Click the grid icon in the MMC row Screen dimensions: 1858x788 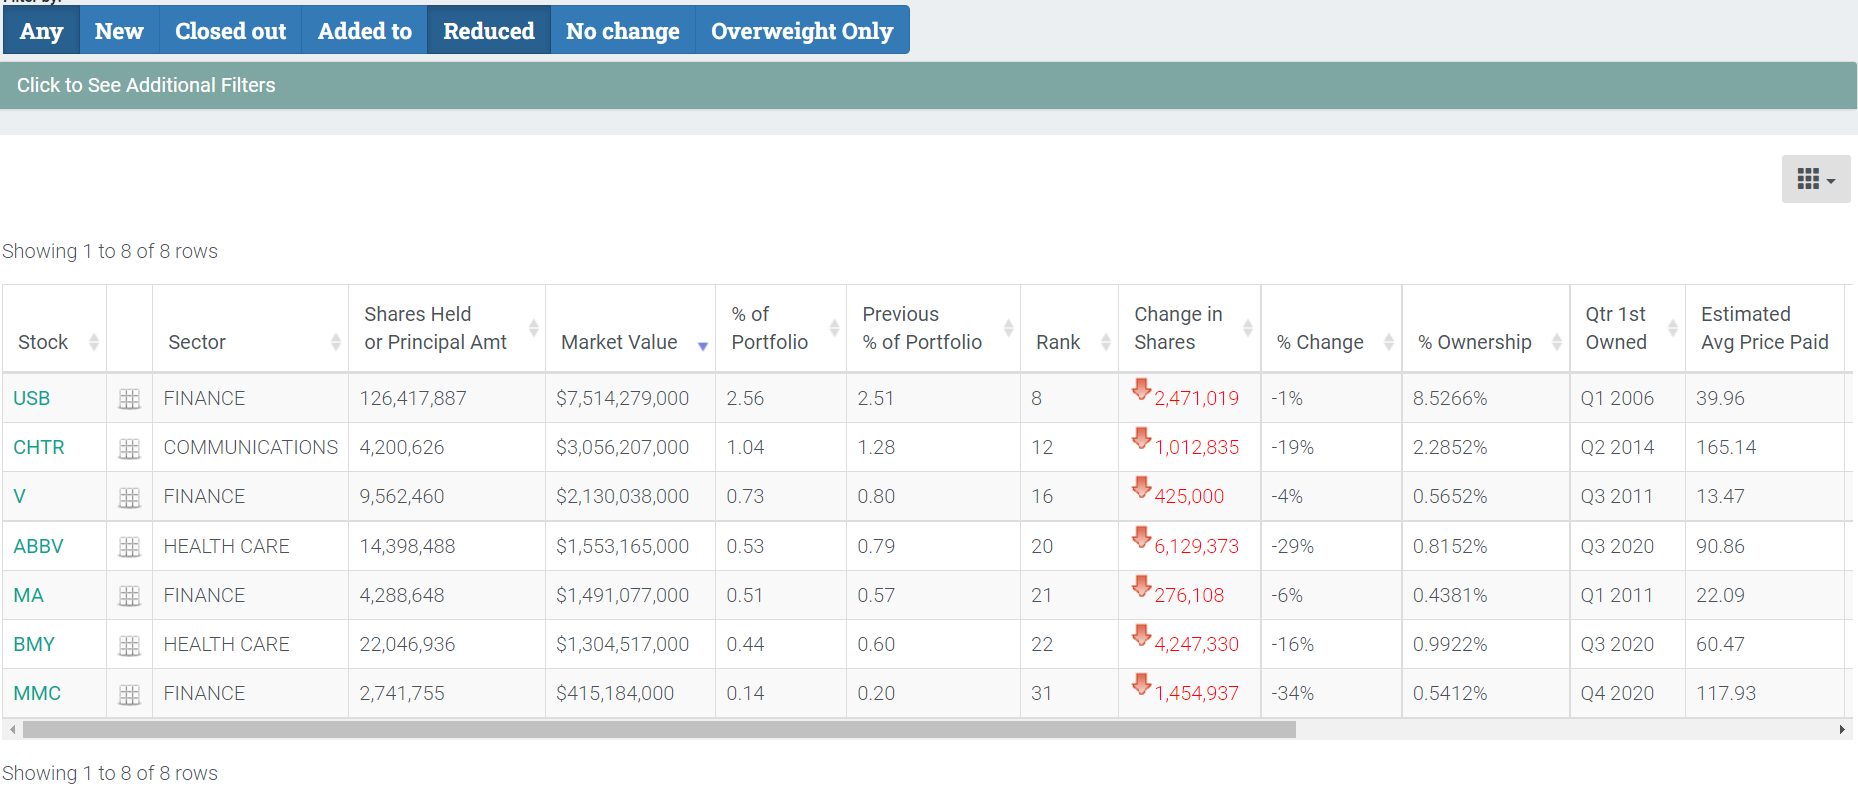[129, 694]
